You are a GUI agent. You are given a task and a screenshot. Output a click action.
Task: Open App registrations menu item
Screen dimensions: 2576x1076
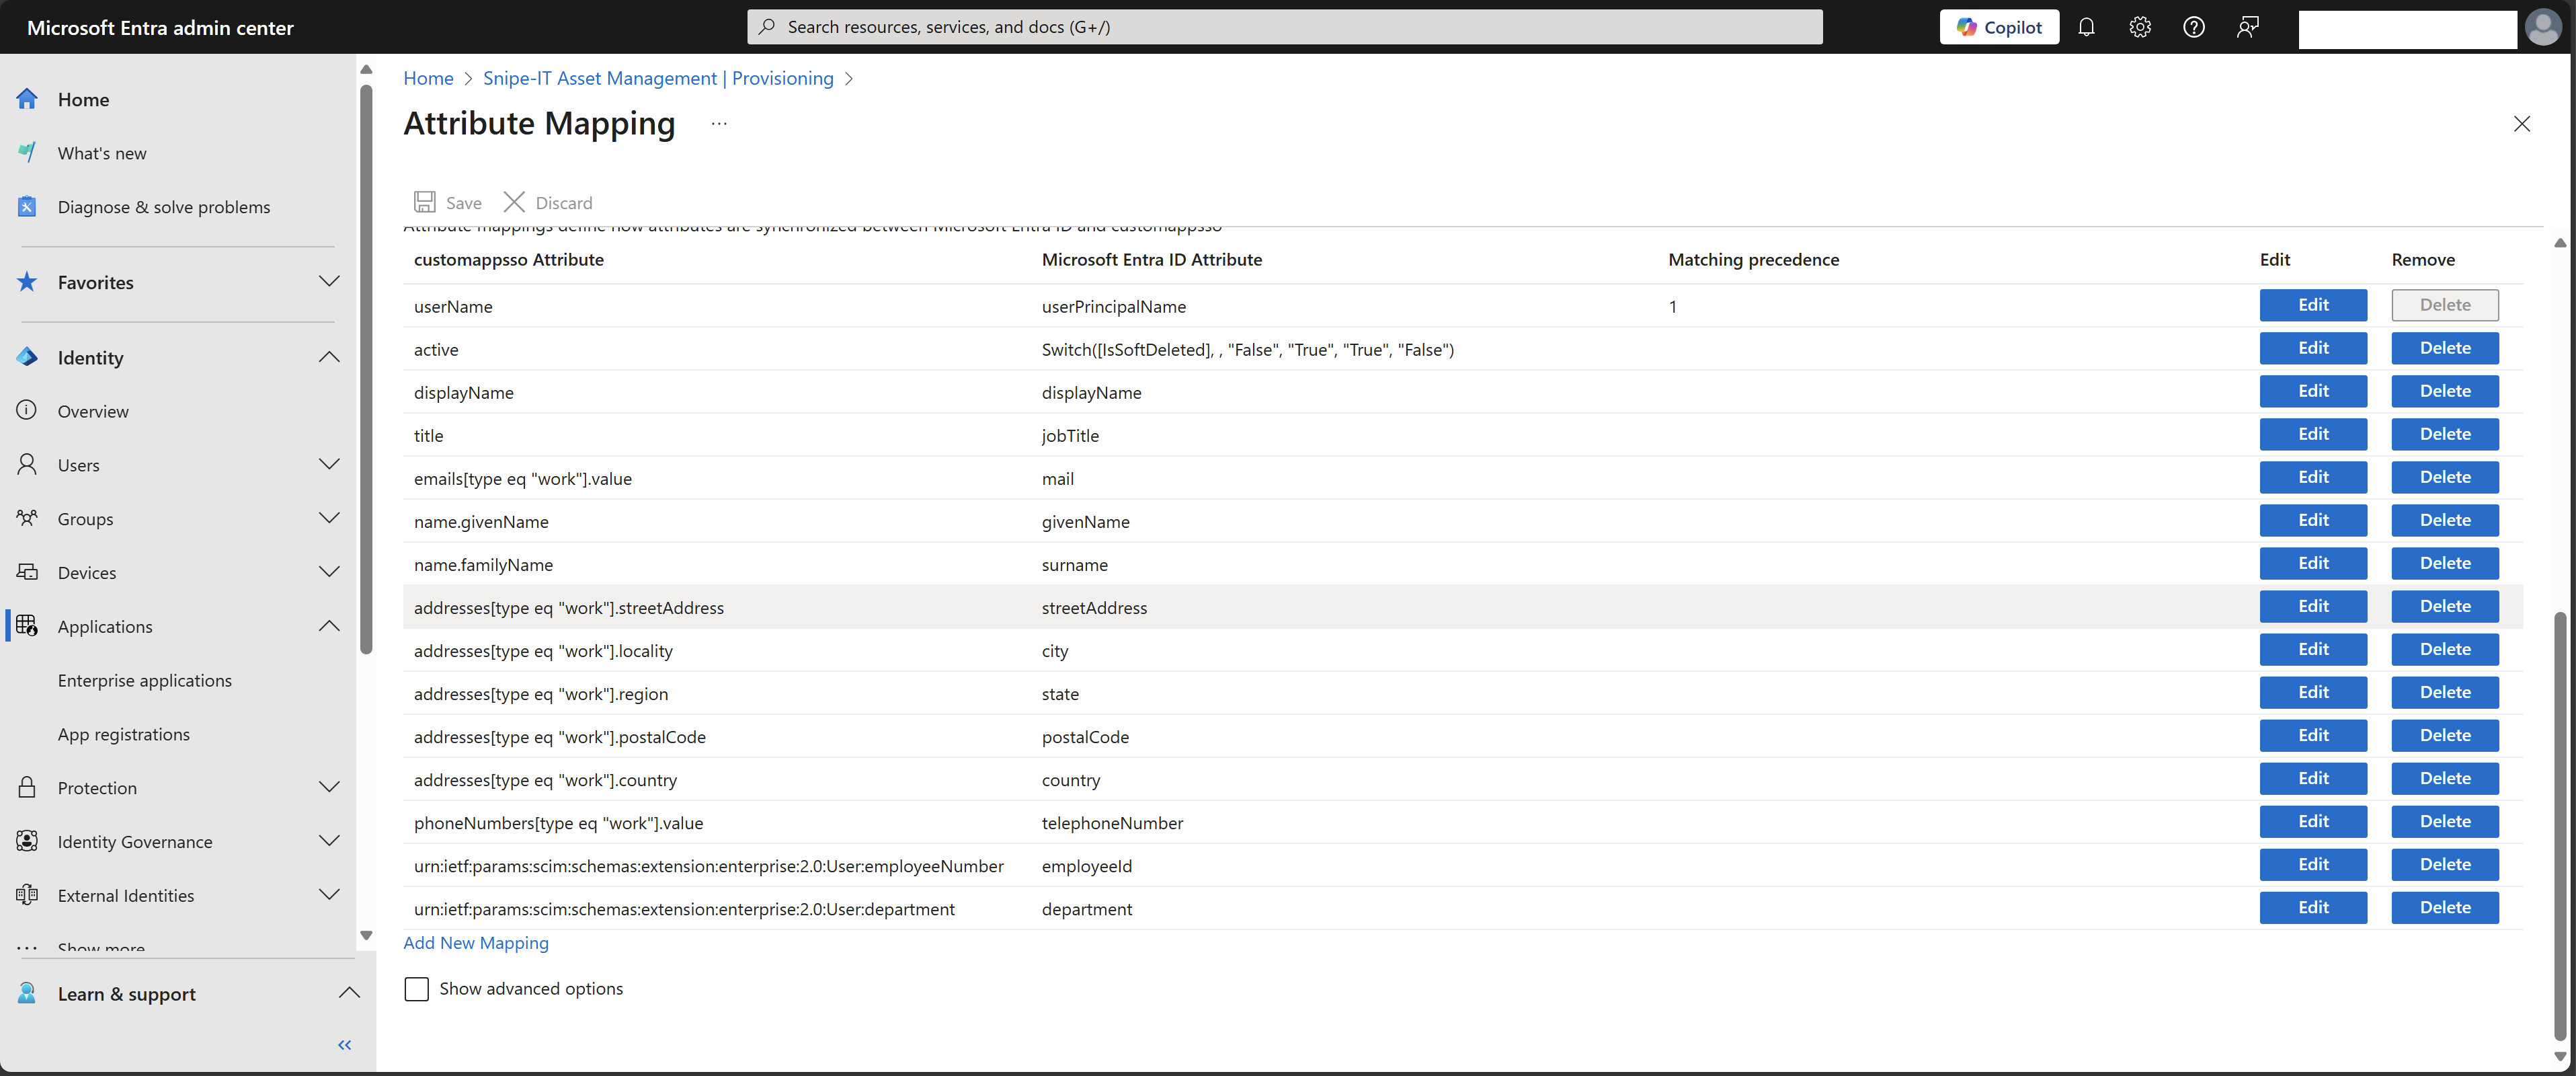coord(124,734)
